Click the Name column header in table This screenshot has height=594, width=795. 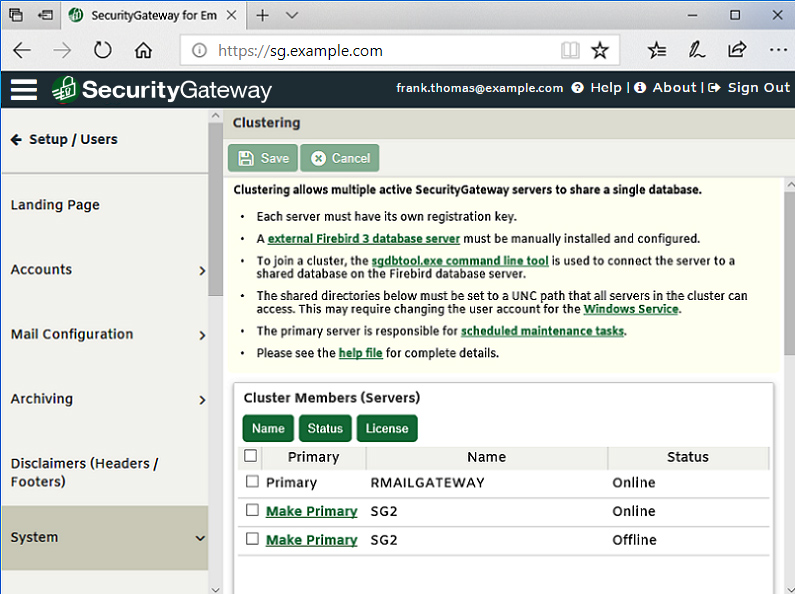coord(486,457)
